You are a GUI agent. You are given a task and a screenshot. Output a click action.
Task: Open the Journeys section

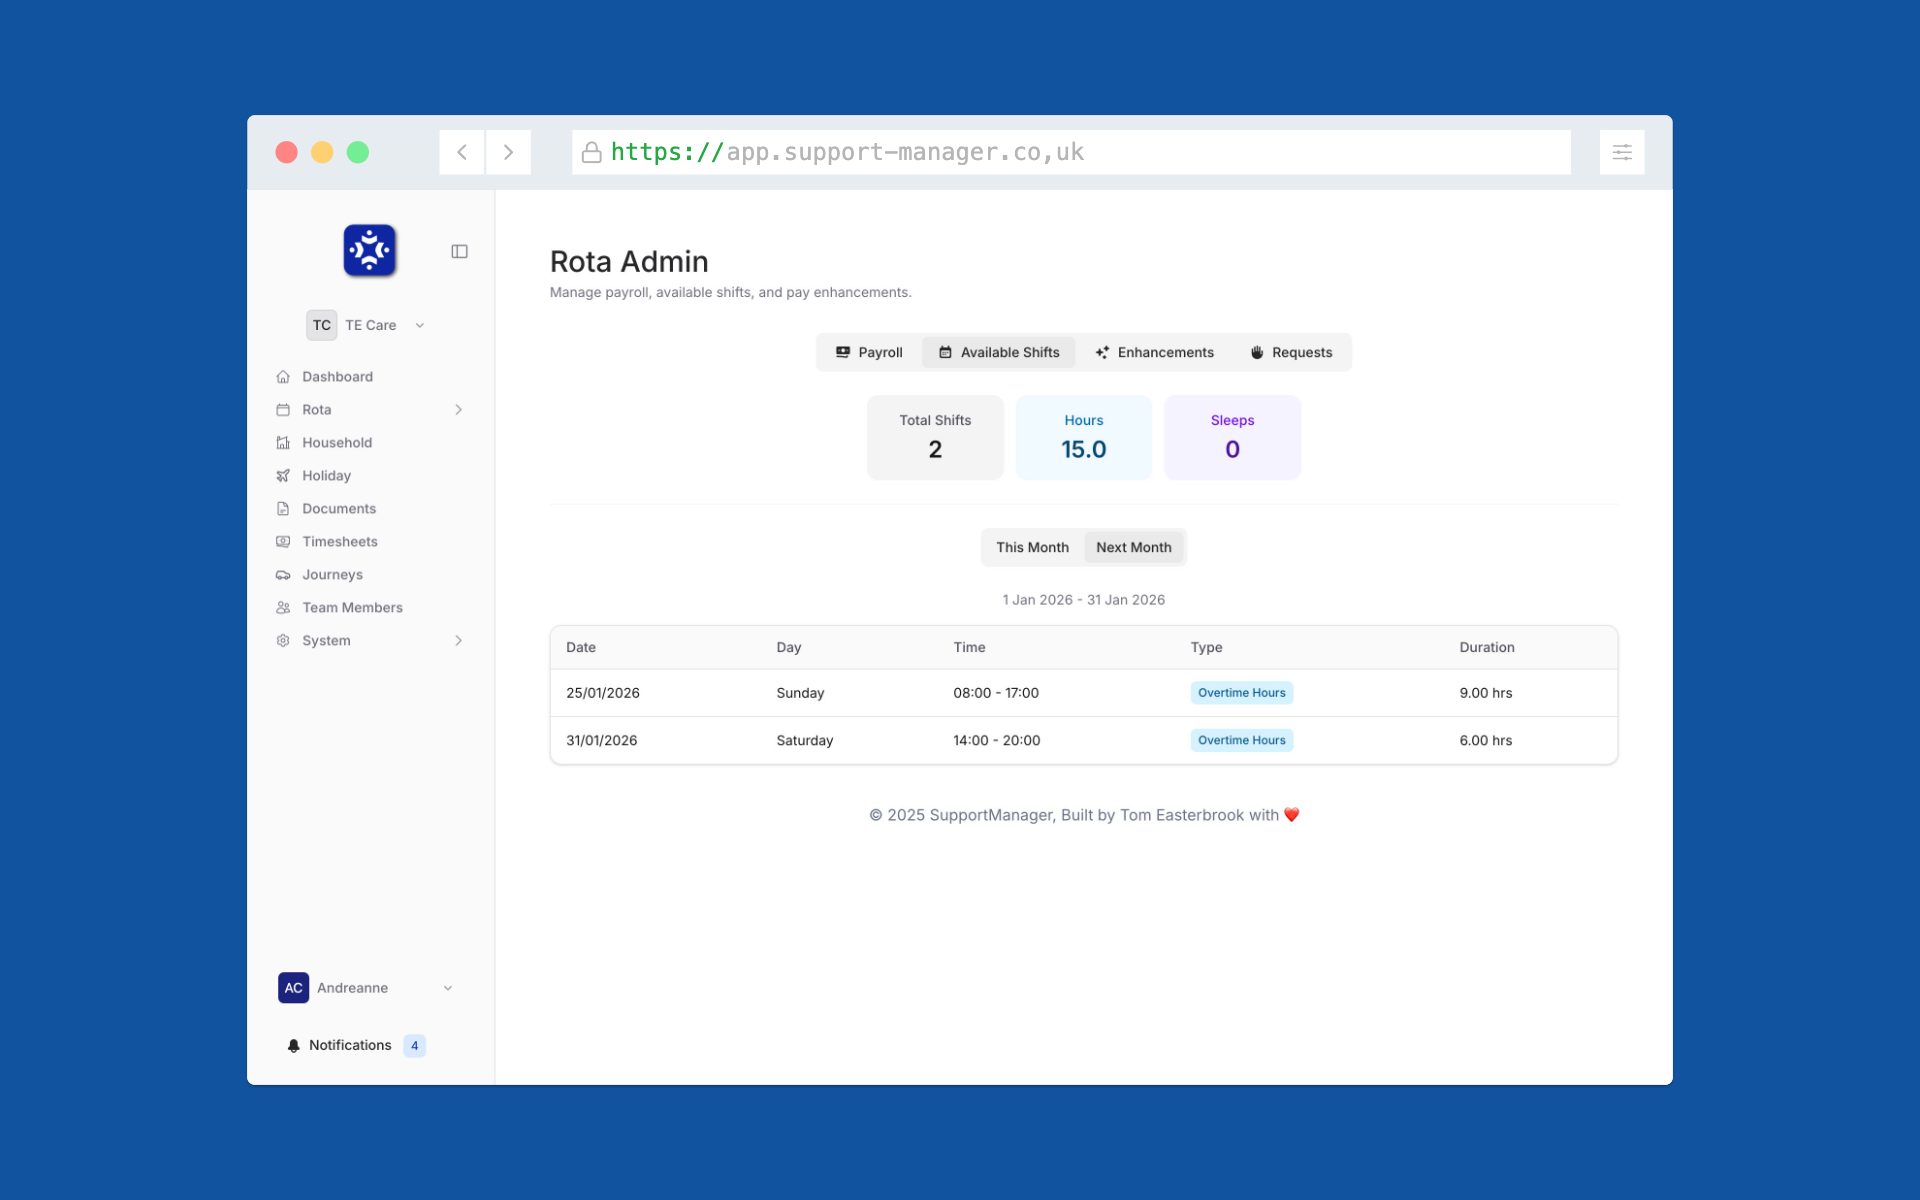(x=331, y=574)
